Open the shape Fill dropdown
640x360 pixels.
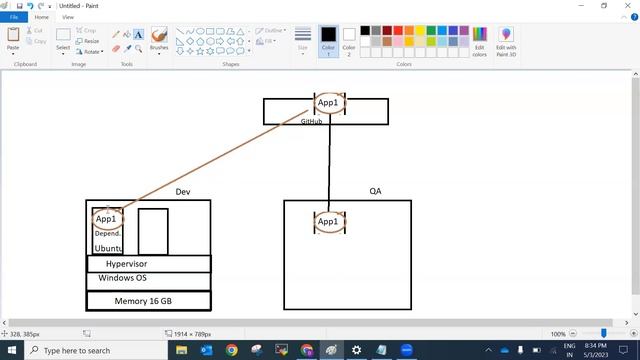266,41
